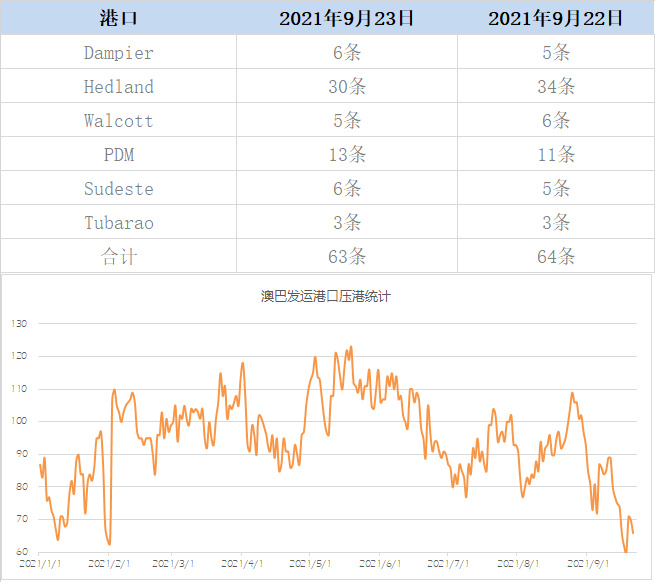Click Hedland's 30条 value
This screenshot has height=582, width=655.
pyautogui.click(x=347, y=86)
